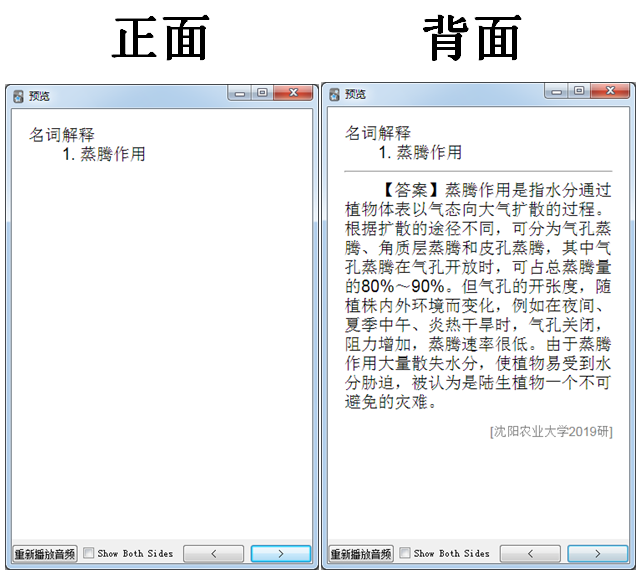
Task: Close the left preview window
Action: (293, 93)
